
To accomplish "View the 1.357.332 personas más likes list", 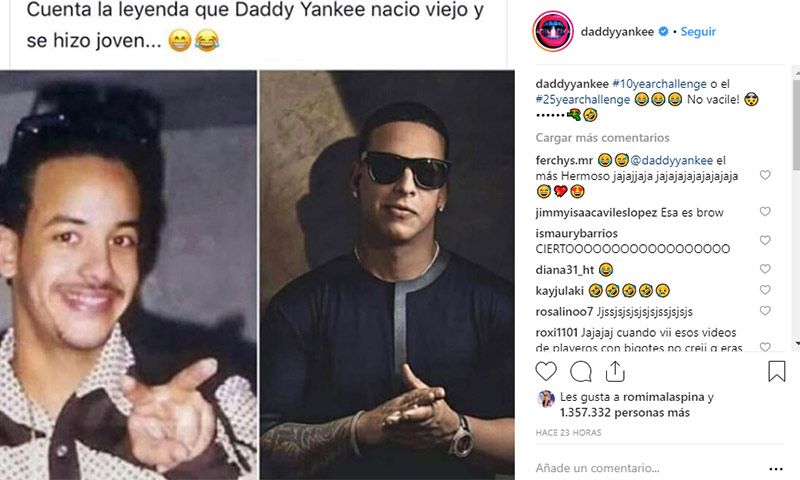I will coord(624,413).
